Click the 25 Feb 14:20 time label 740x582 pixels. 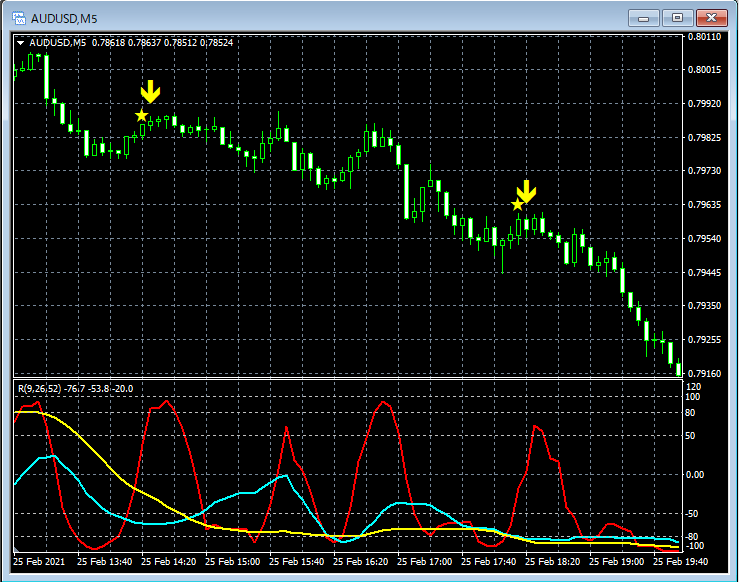coord(168,562)
